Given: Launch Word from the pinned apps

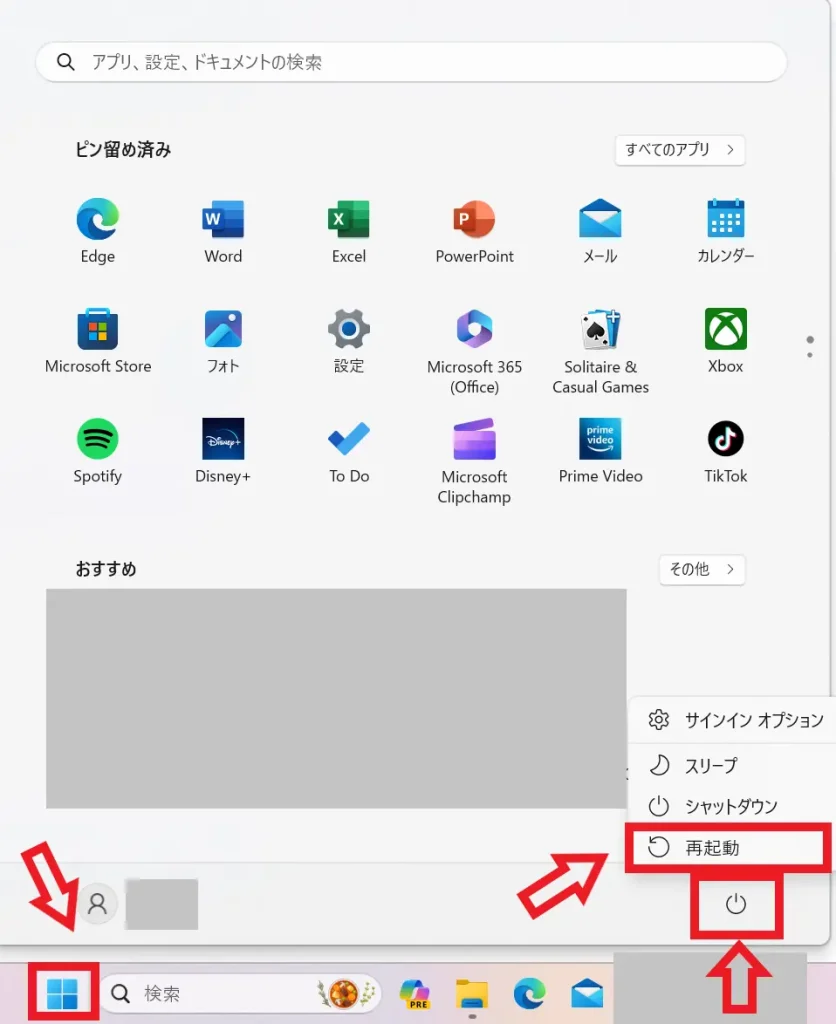Looking at the screenshot, I should click(223, 231).
